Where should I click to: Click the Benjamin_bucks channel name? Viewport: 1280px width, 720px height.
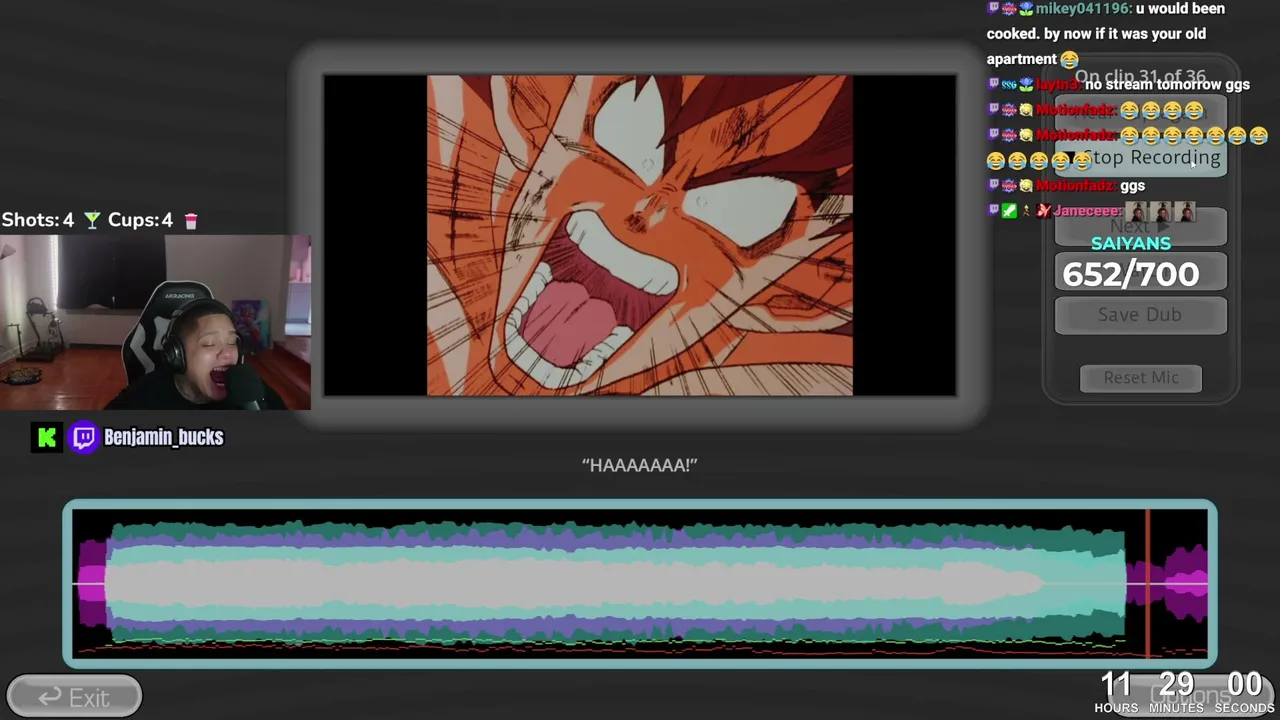tap(164, 437)
